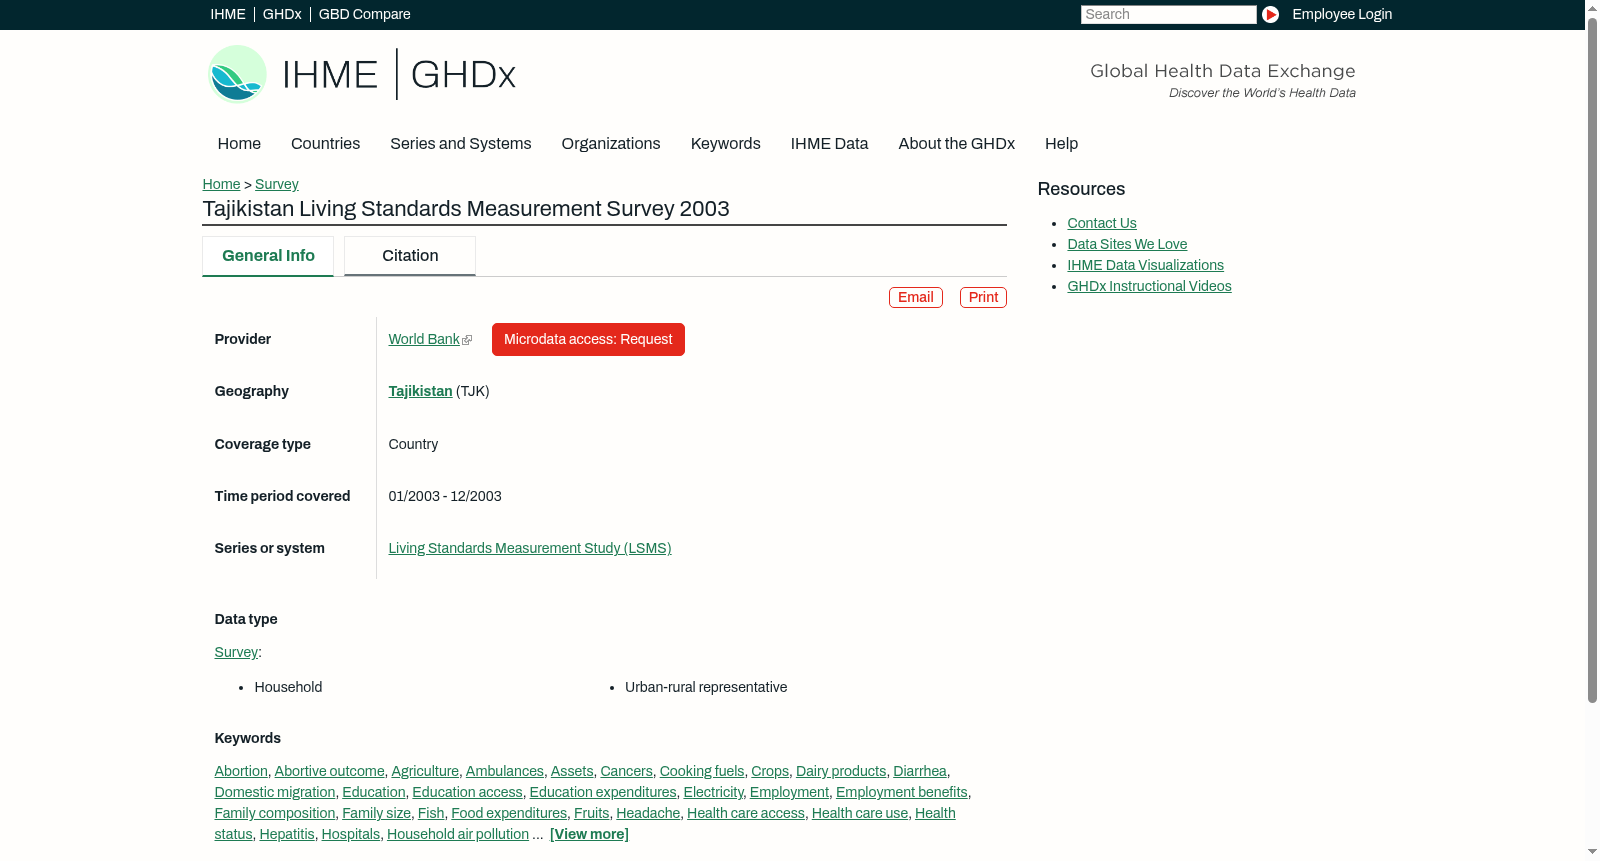Open the external link icon beside World Bank
Screen dimensions: 1600x861
click(467, 340)
